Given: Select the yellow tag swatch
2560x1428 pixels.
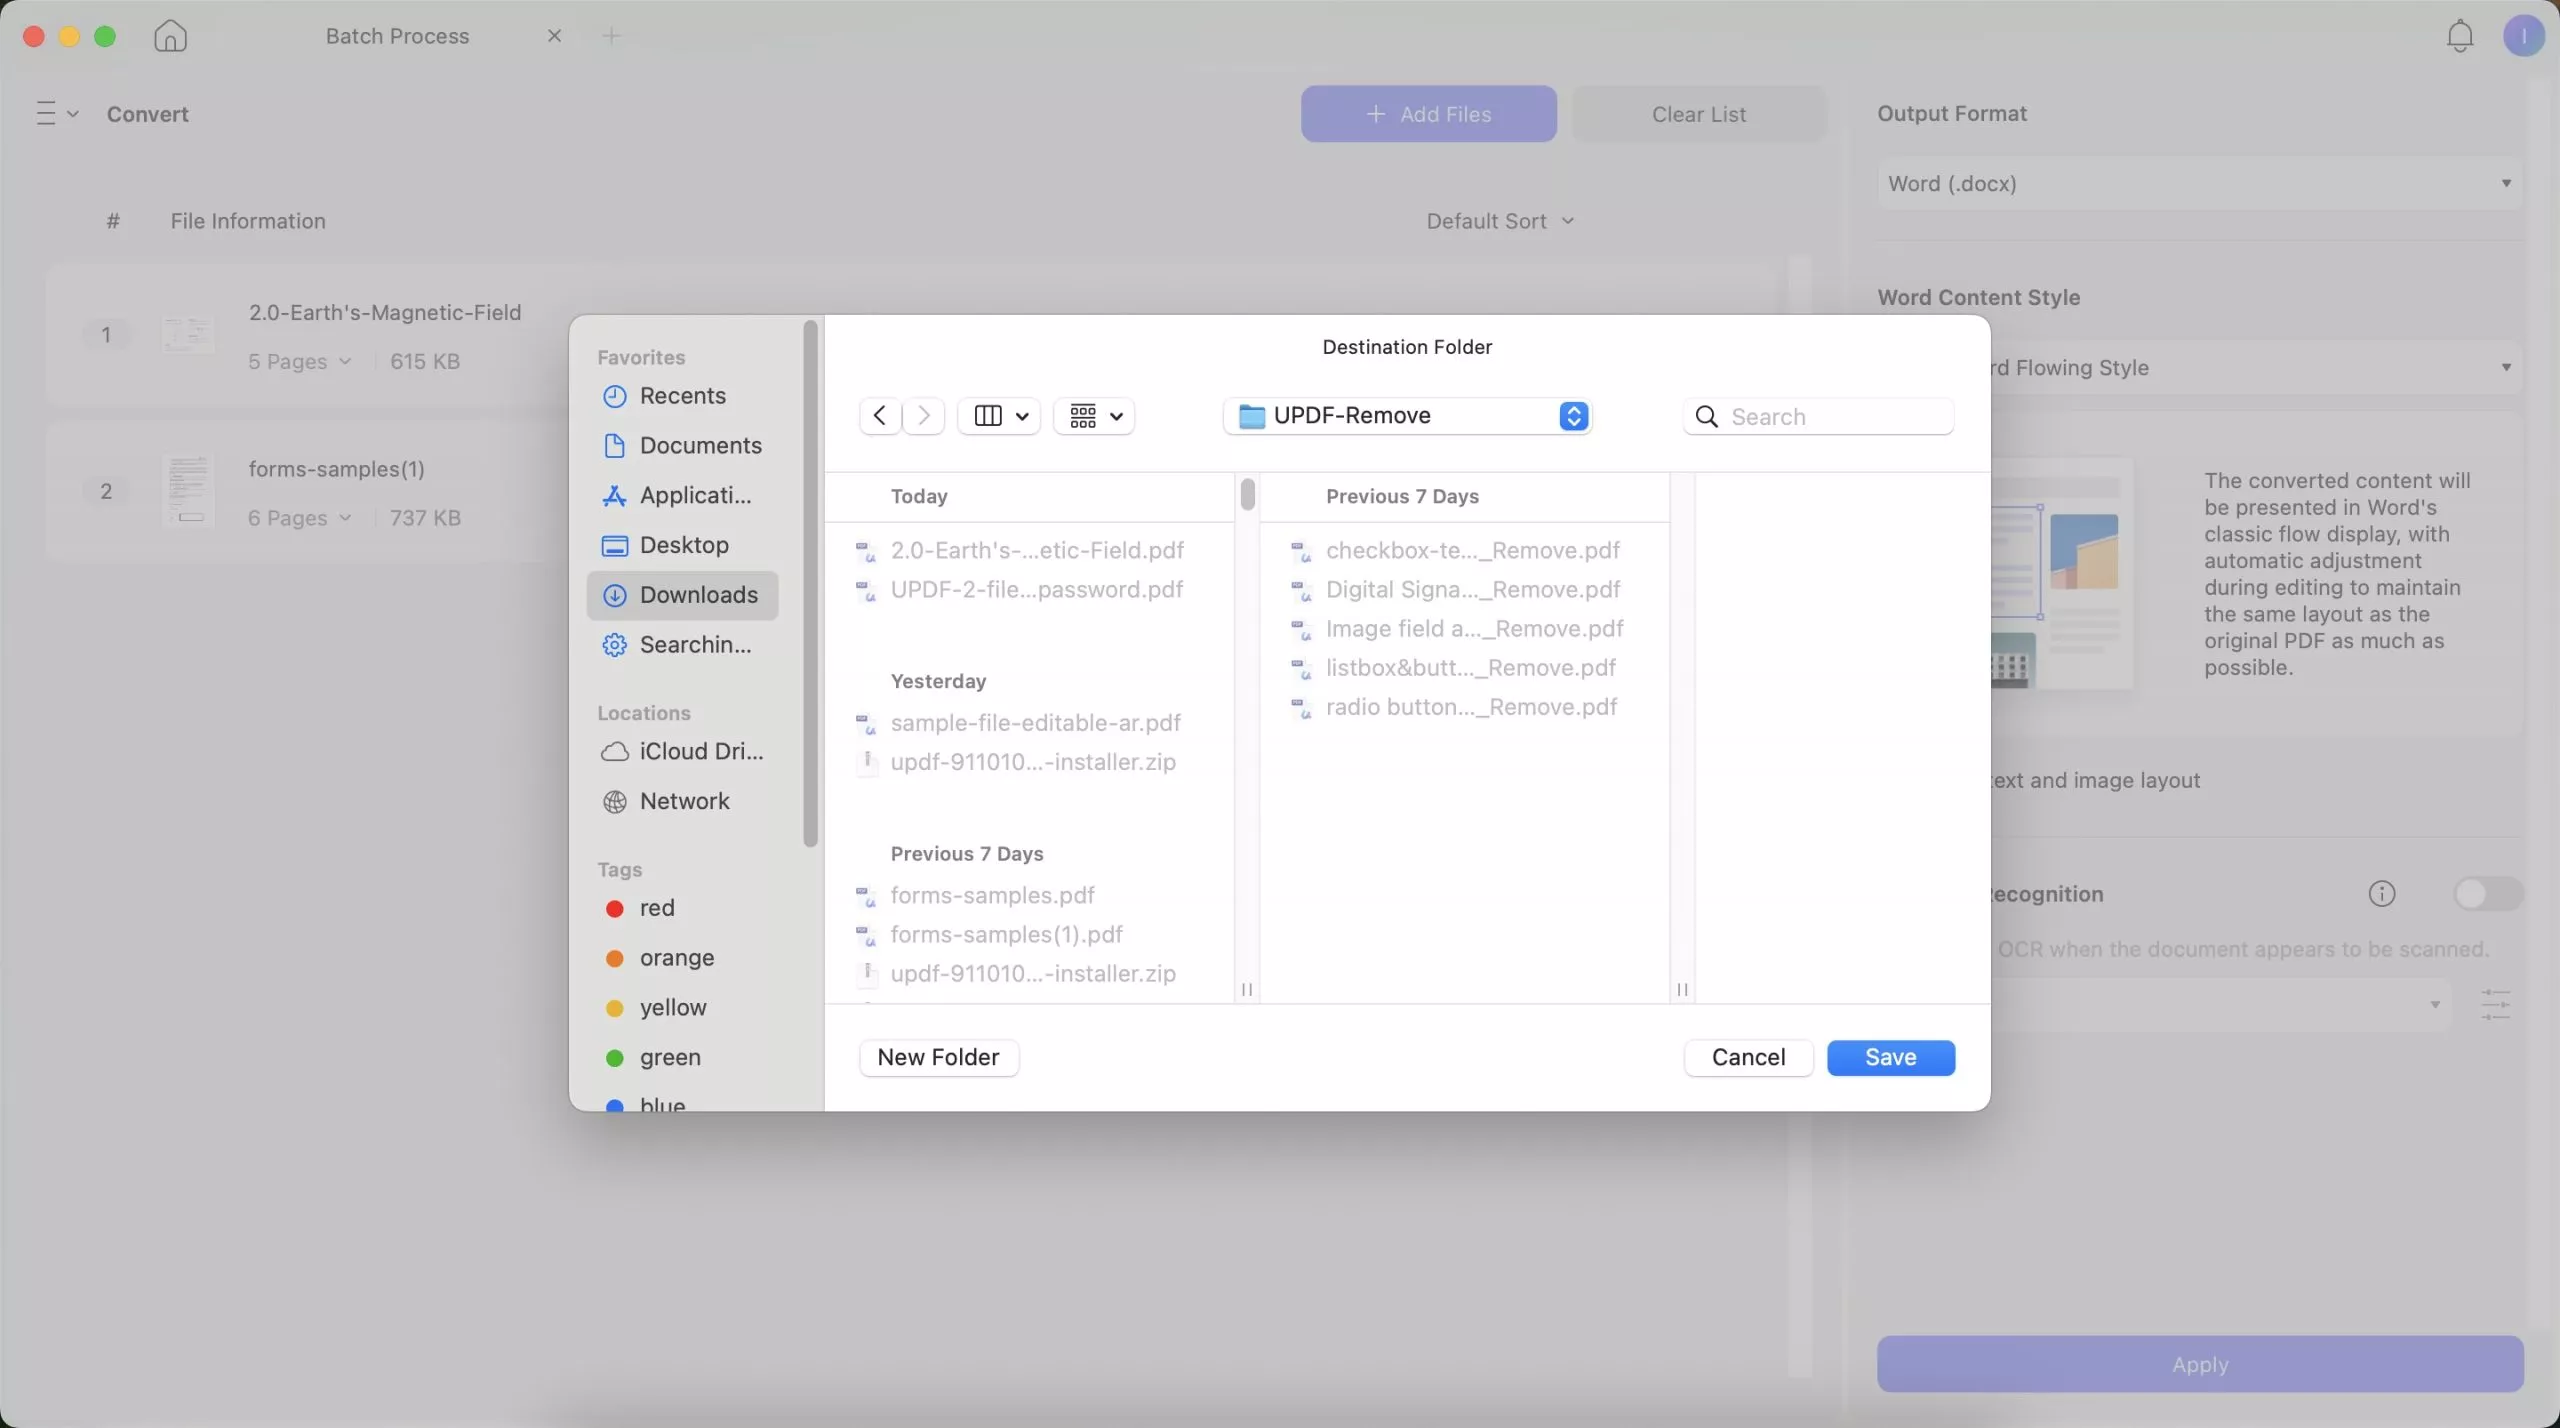Looking at the screenshot, I should coord(614,1007).
